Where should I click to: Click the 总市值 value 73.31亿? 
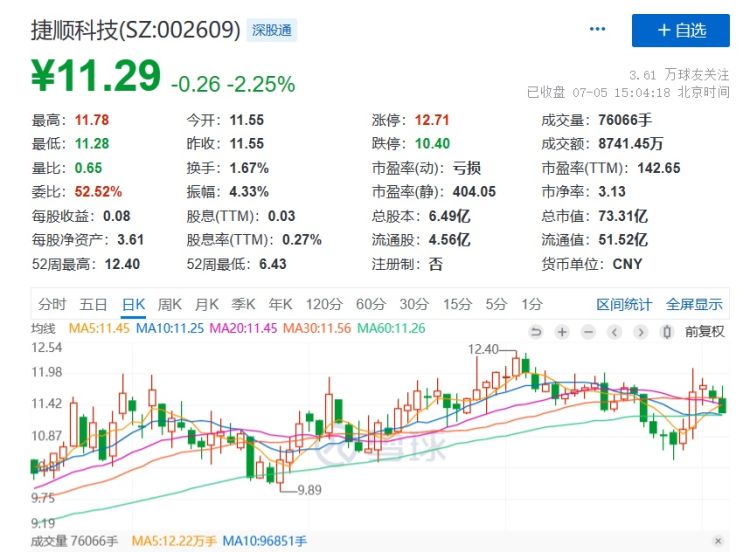[x=623, y=216]
